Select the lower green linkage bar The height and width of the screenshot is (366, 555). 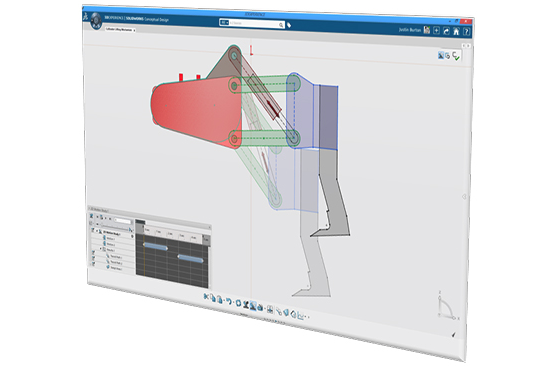pos(265,138)
